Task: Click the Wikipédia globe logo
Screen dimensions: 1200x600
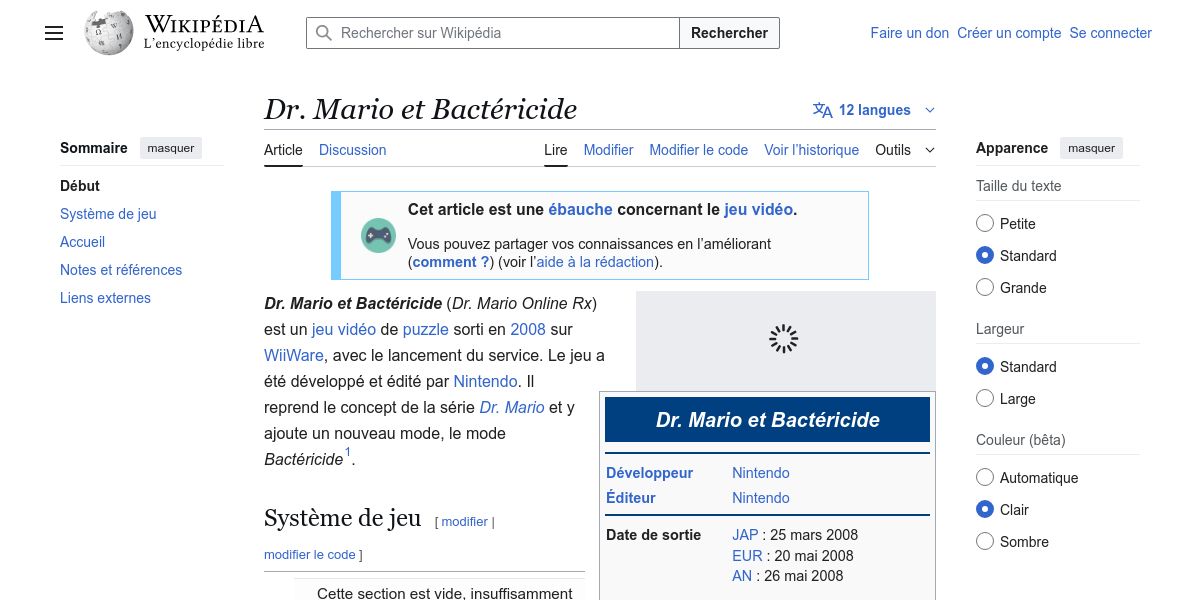Action: click(109, 33)
